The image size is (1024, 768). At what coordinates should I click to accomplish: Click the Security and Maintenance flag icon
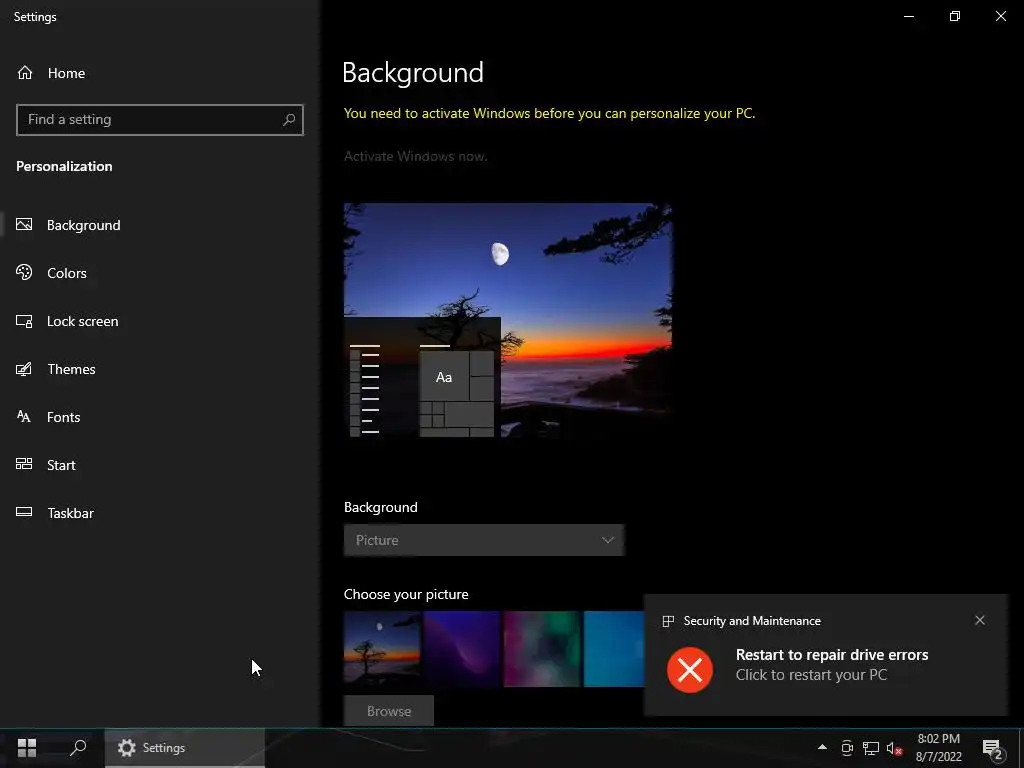(x=668, y=621)
